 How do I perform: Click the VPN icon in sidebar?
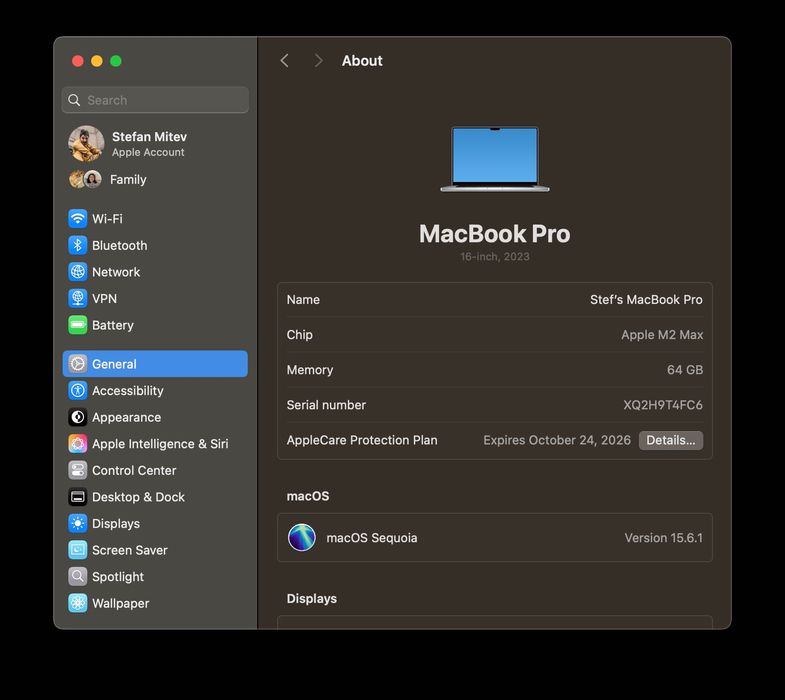(x=78, y=298)
